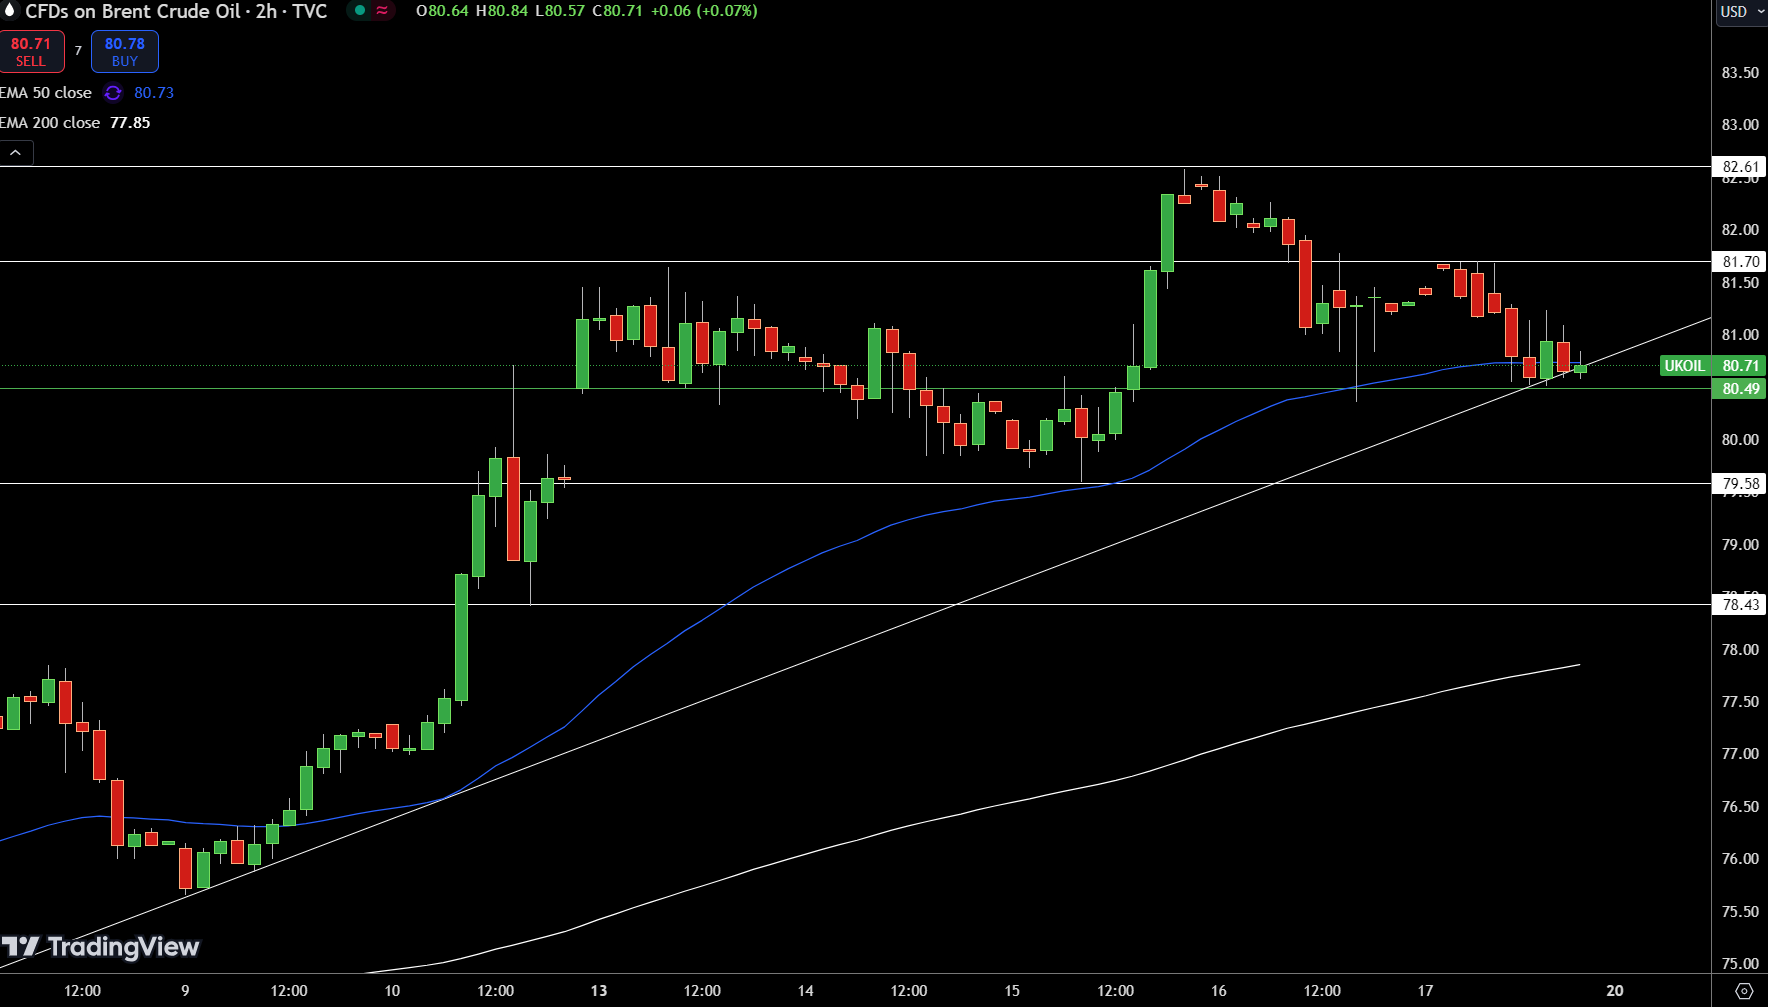Click the green 80.49 price label
1768x1007 pixels.
[x=1740, y=389]
